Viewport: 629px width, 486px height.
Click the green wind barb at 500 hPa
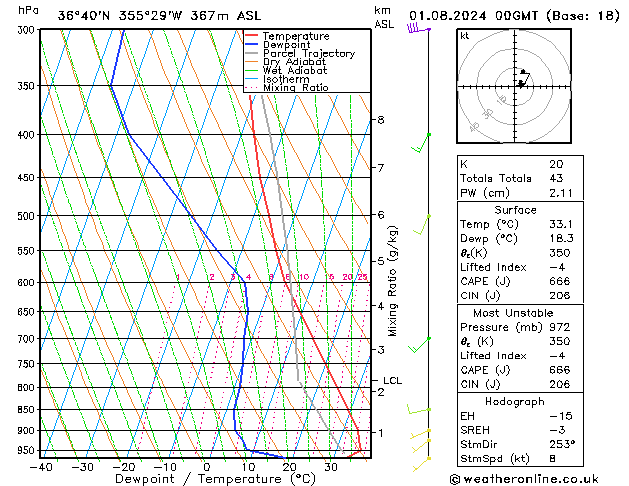coord(422,225)
